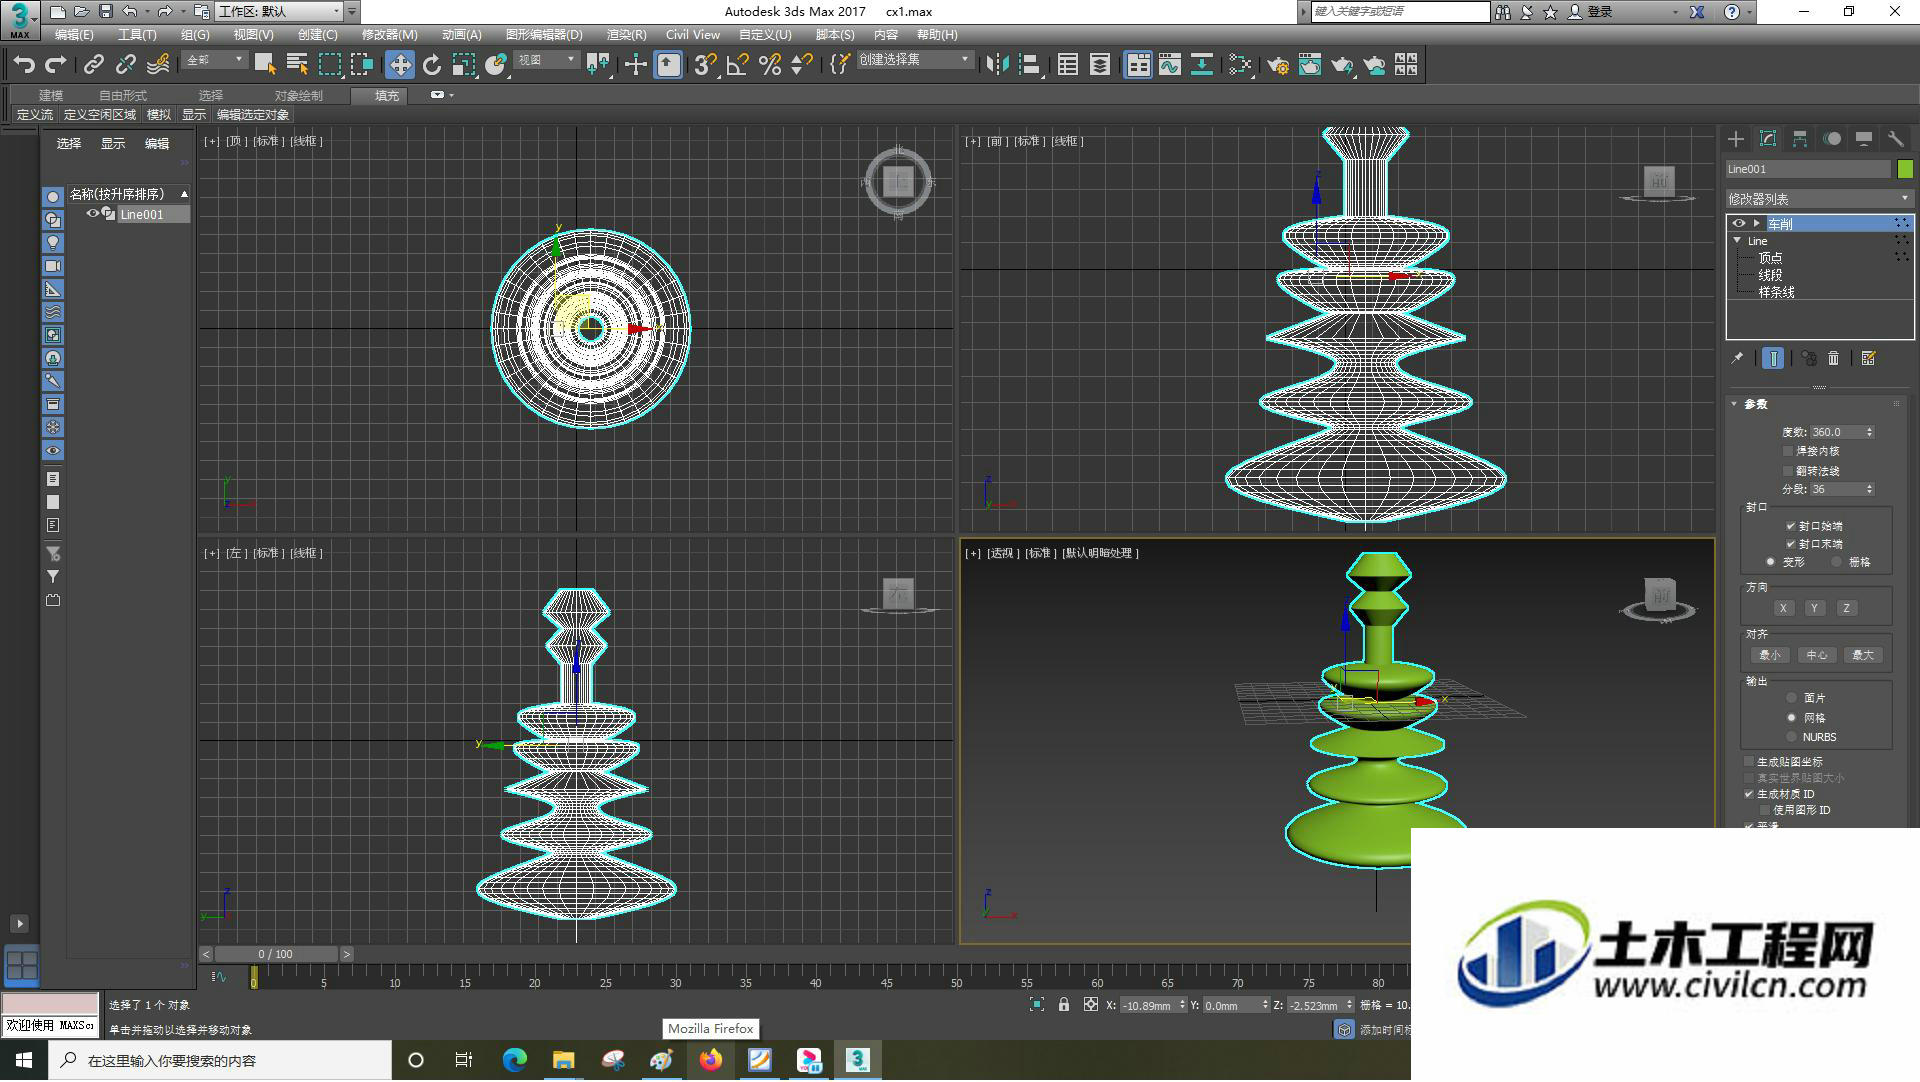Open the 修改器列表 dropdown

(1819, 199)
